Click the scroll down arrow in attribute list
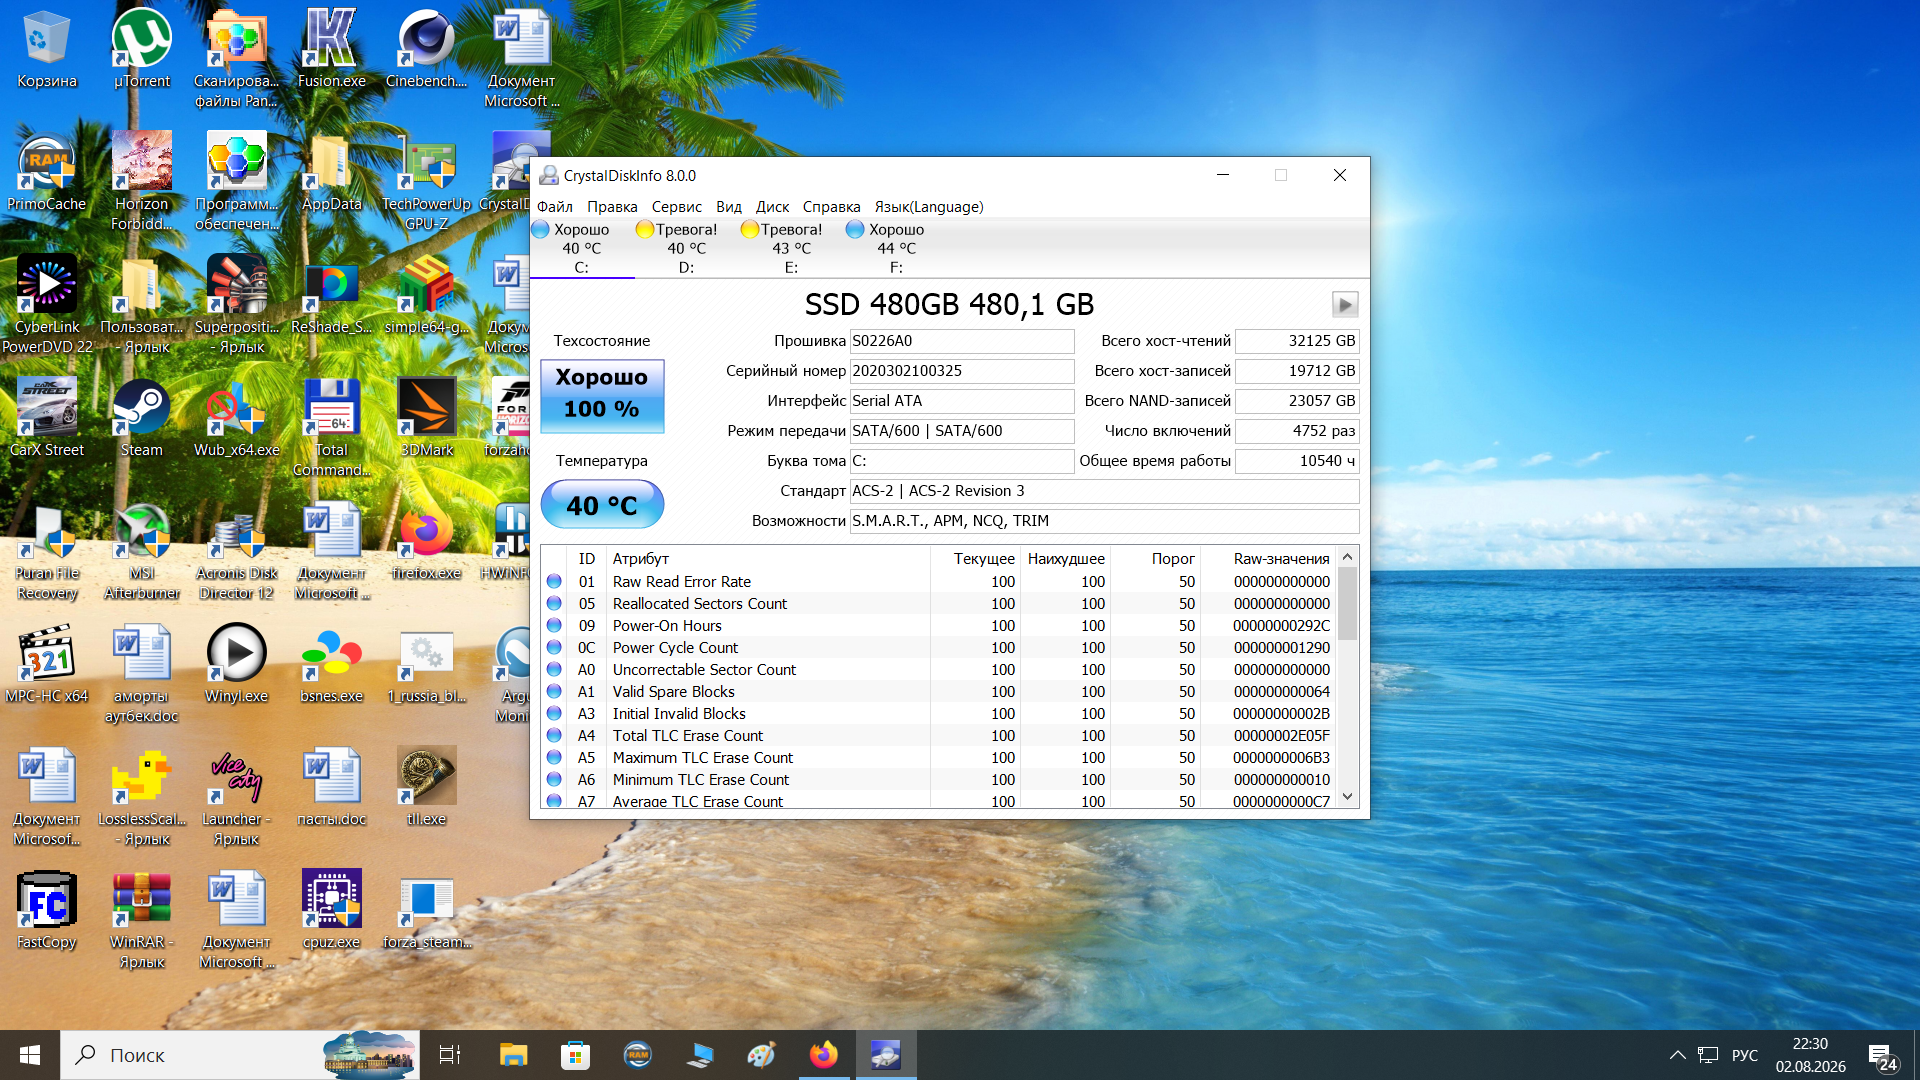 [1348, 797]
